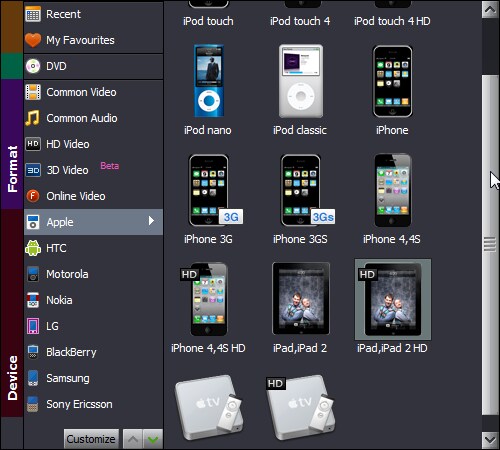Click the 3D Video icon

click(33, 170)
